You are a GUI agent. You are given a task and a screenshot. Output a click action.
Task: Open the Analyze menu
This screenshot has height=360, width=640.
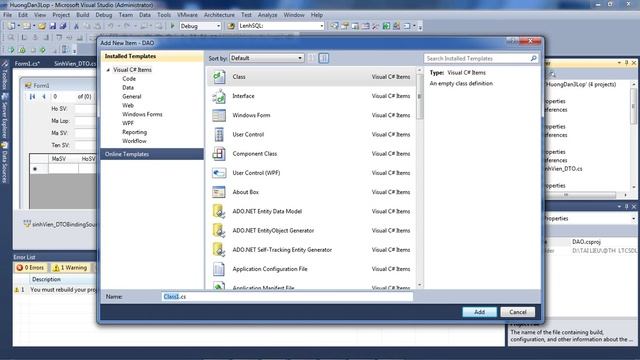click(267, 15)
